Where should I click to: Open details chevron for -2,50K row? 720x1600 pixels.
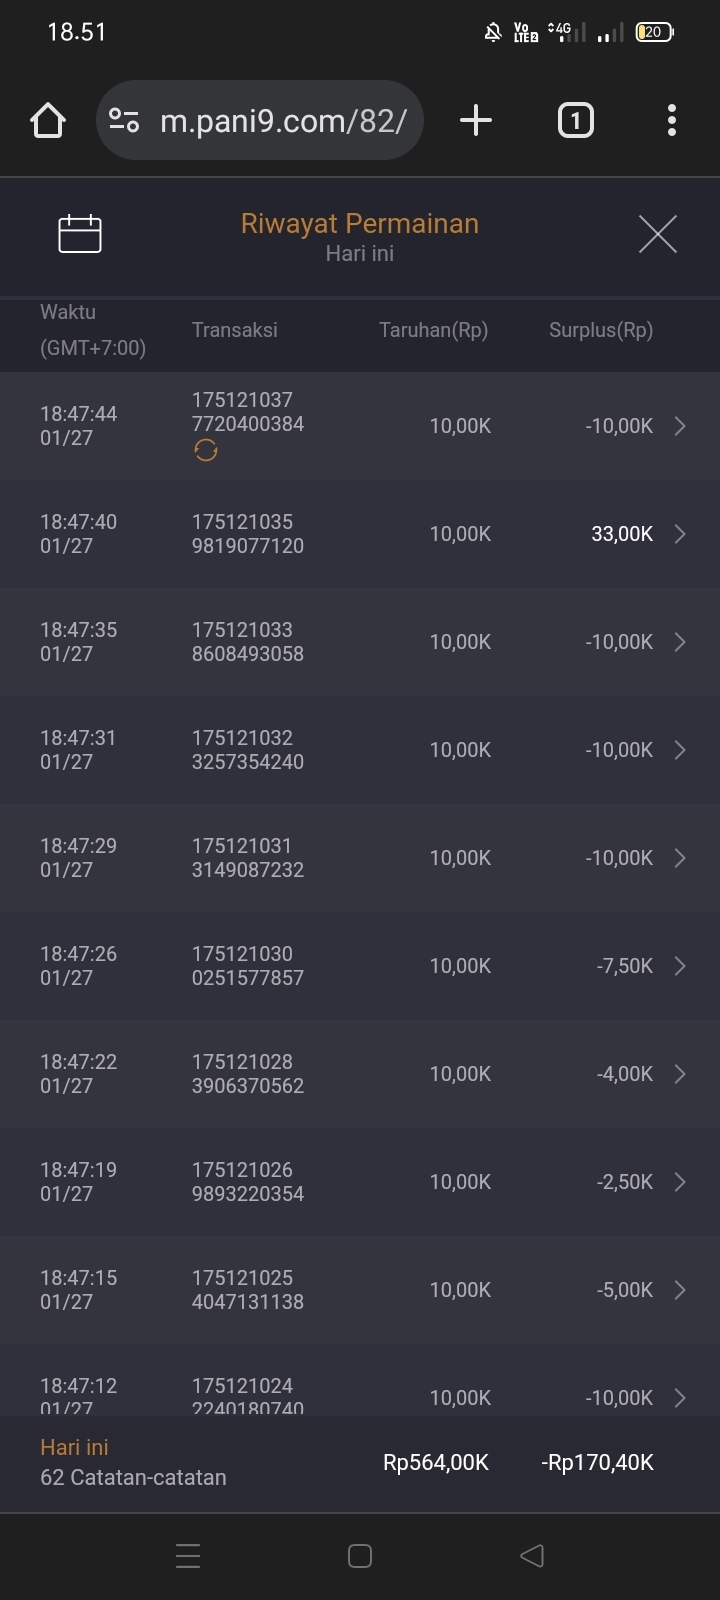pos(680,1182)
